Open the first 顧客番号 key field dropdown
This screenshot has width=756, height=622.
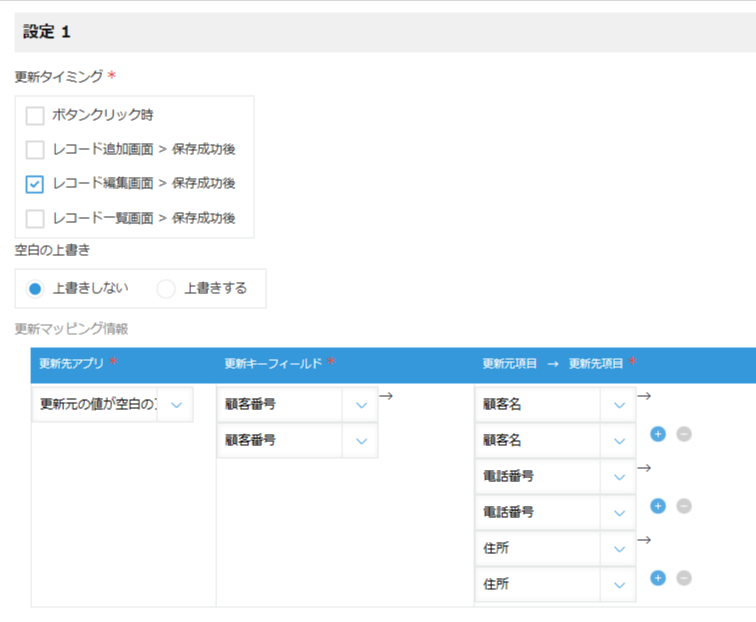click(x=297, y=404)
